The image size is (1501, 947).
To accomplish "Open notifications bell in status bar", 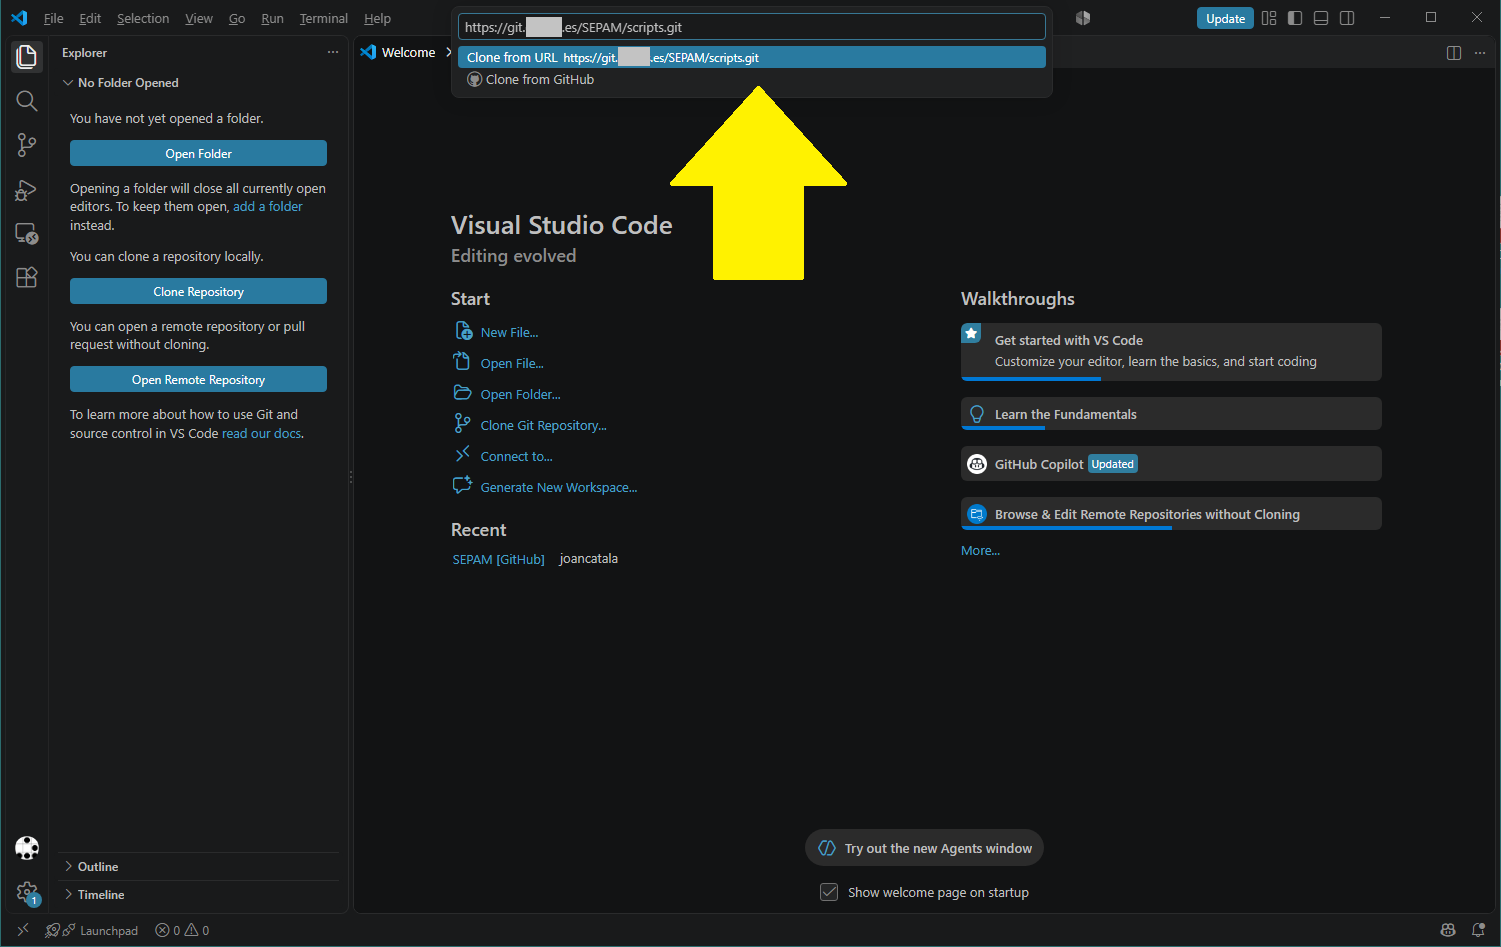I will pos(1478,930).
